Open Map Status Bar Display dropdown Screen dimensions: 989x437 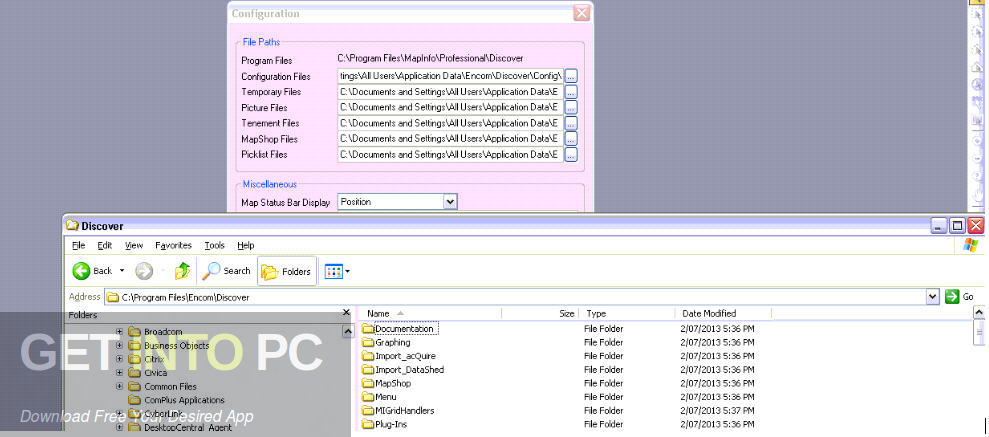point(450,202)
